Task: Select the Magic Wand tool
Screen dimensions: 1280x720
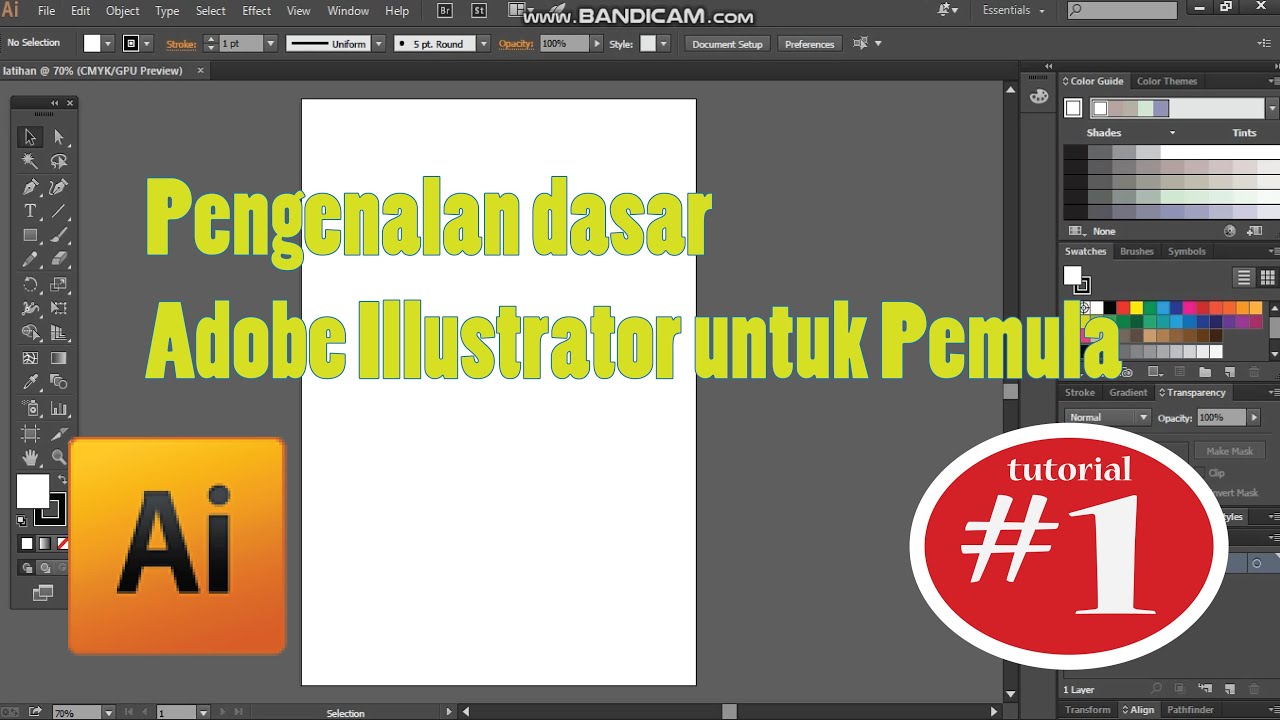Action: (x=31, y=161)
